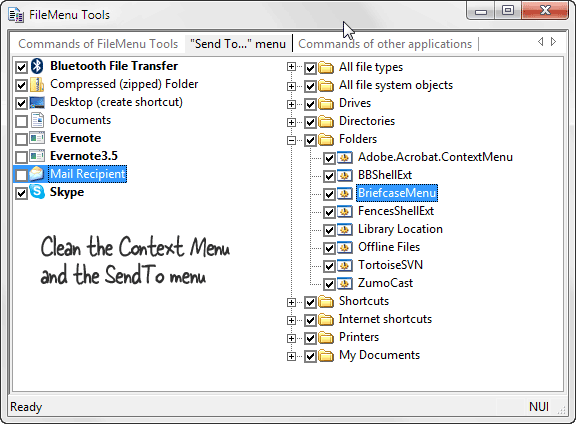
Task: Click the Mail Recipient envelope icon
Action: pyautogui.click(x=37, y=174)
